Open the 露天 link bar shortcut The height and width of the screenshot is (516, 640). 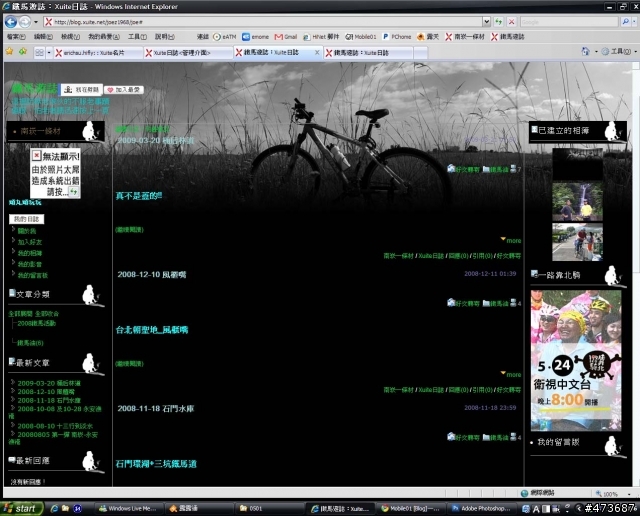point(428,37)
